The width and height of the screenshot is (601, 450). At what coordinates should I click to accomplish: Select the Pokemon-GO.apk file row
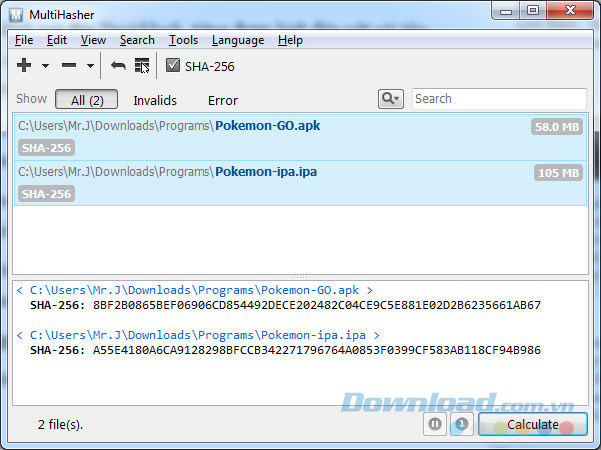[x=300, y=137]
